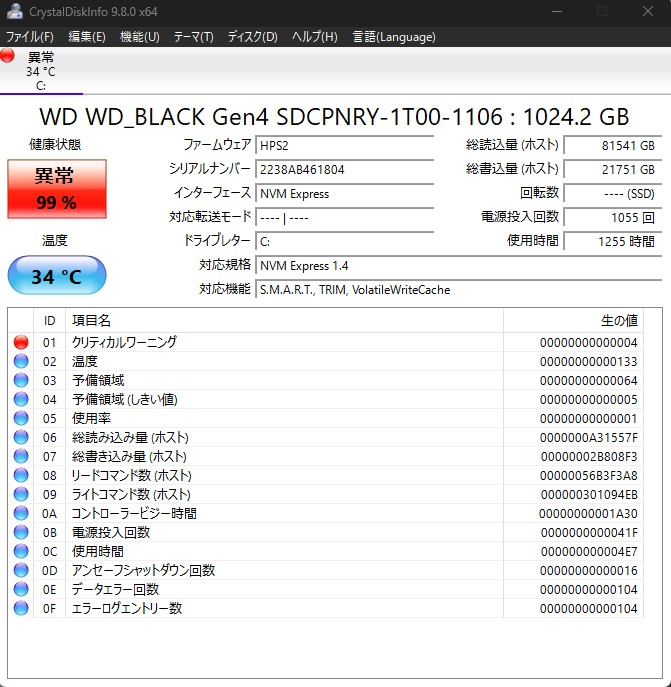Select raw value 00000002B808F3
The width and height of the screenshot is (671, 687).
point(589,457)
